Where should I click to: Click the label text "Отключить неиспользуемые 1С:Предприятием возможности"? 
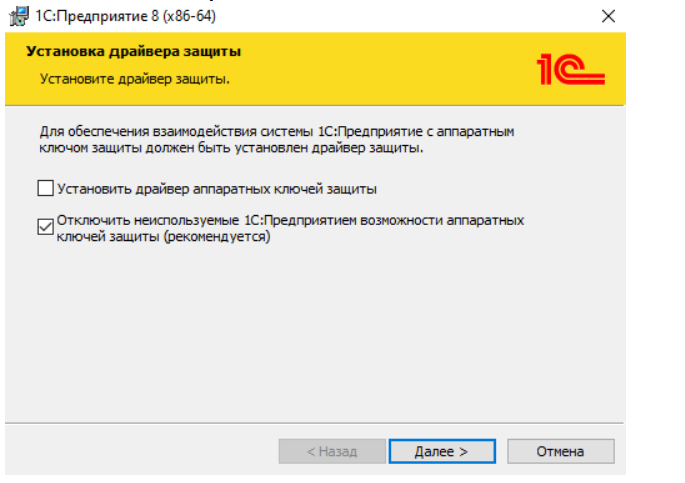tap(291, 219)
